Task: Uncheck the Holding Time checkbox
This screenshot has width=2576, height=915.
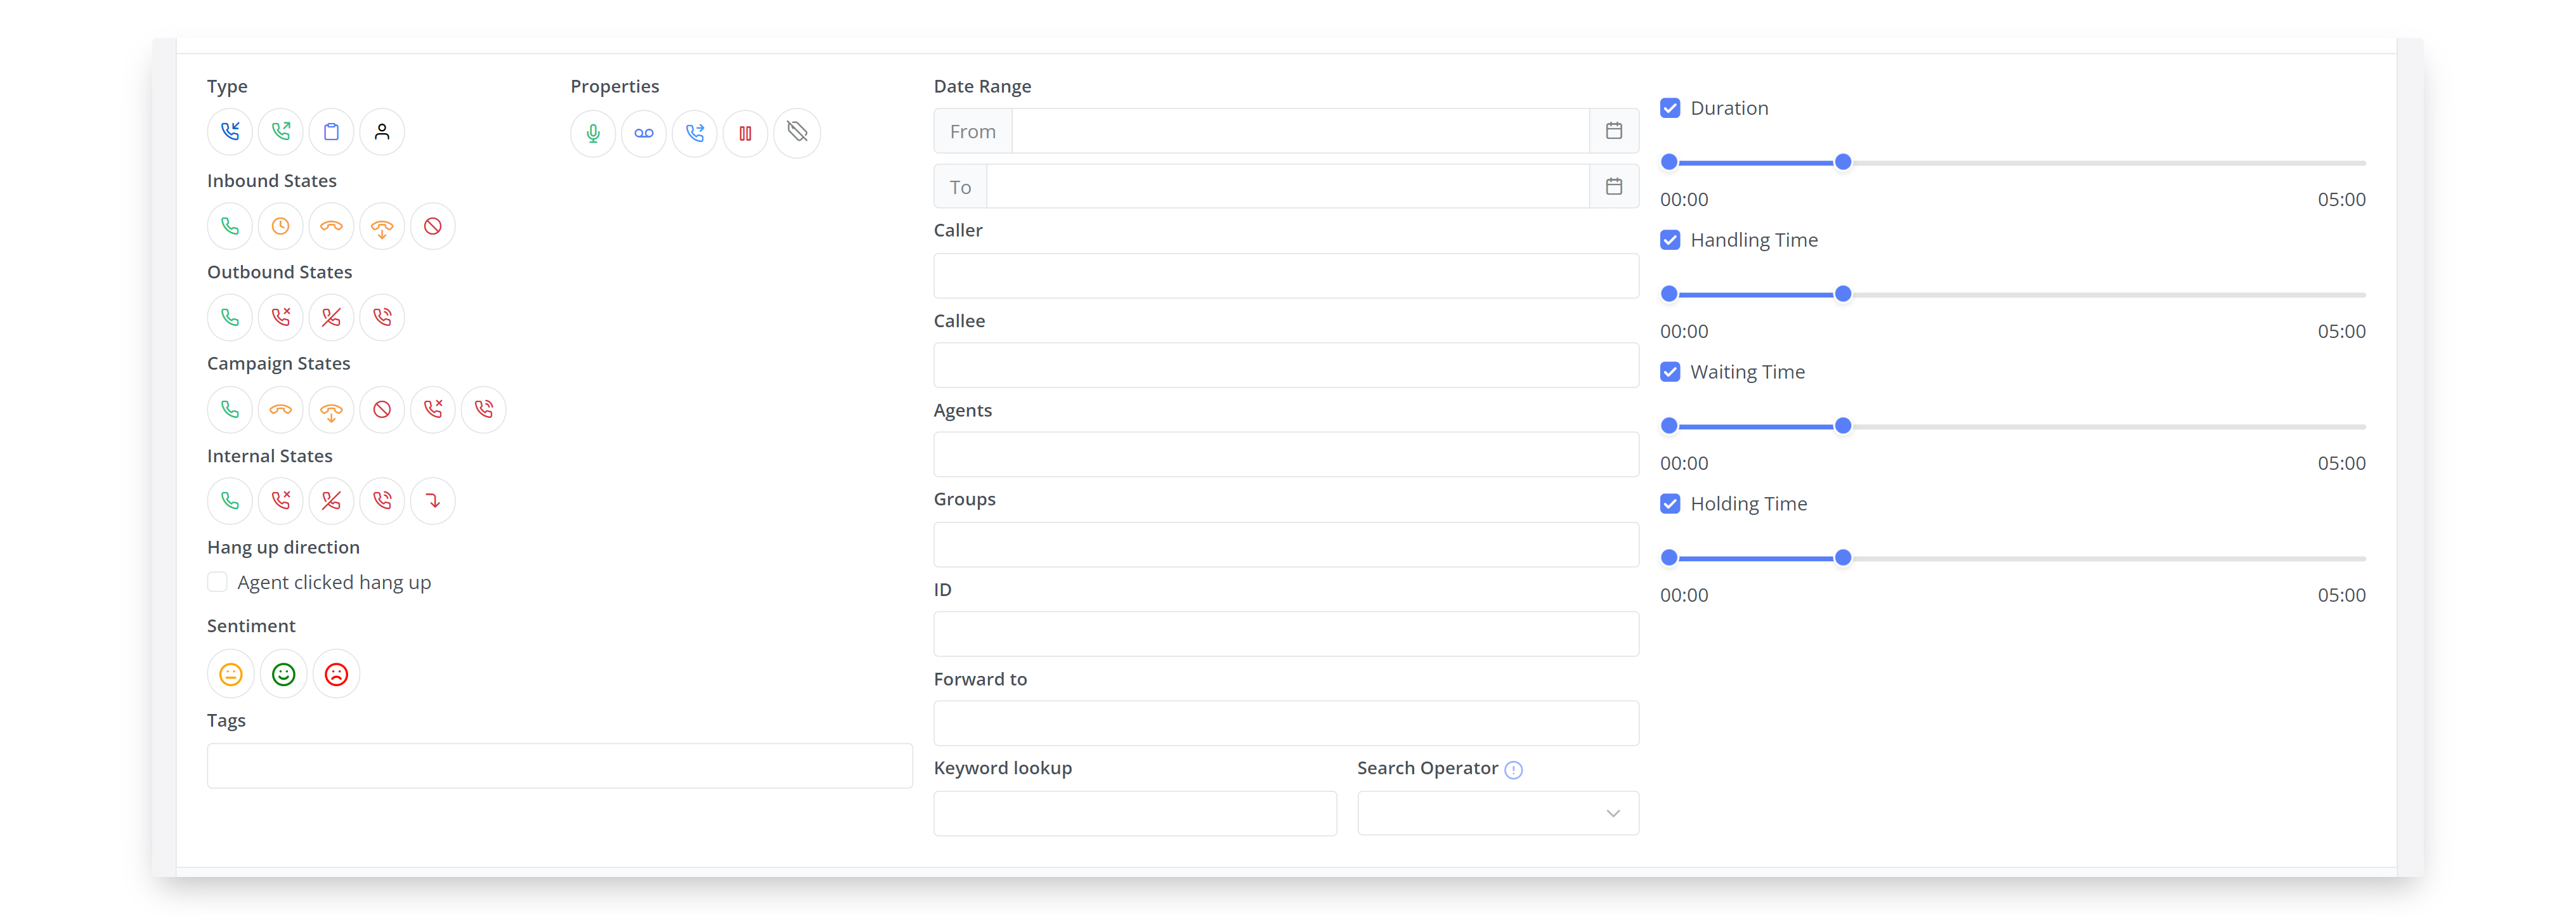Action: [1670, 504]
